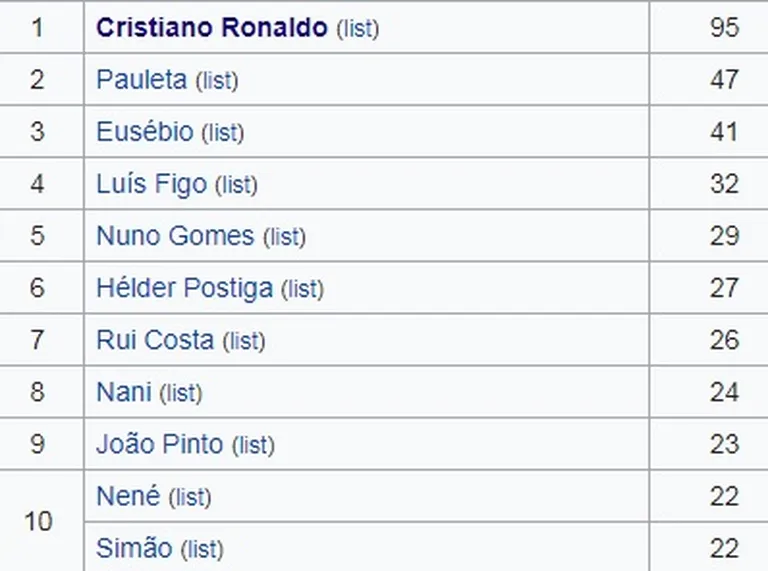
Task: Open Simão's player page link
Action: coord(134,548)
